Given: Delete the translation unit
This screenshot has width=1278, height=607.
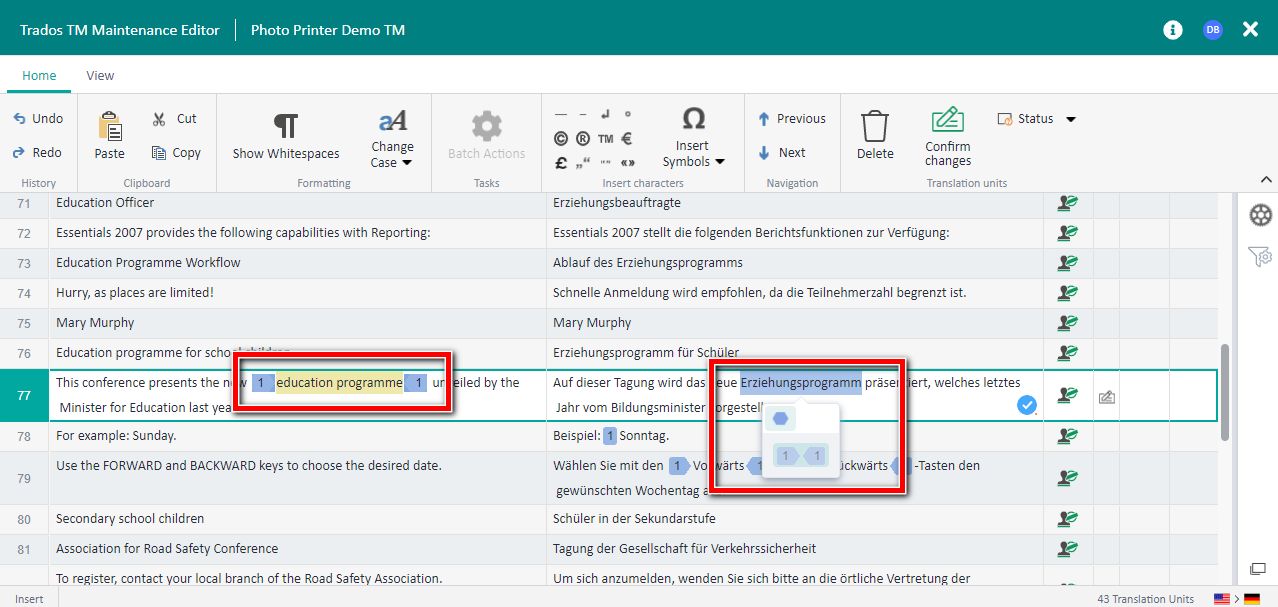Looking at the screenshot, I should tap(875, 135).
